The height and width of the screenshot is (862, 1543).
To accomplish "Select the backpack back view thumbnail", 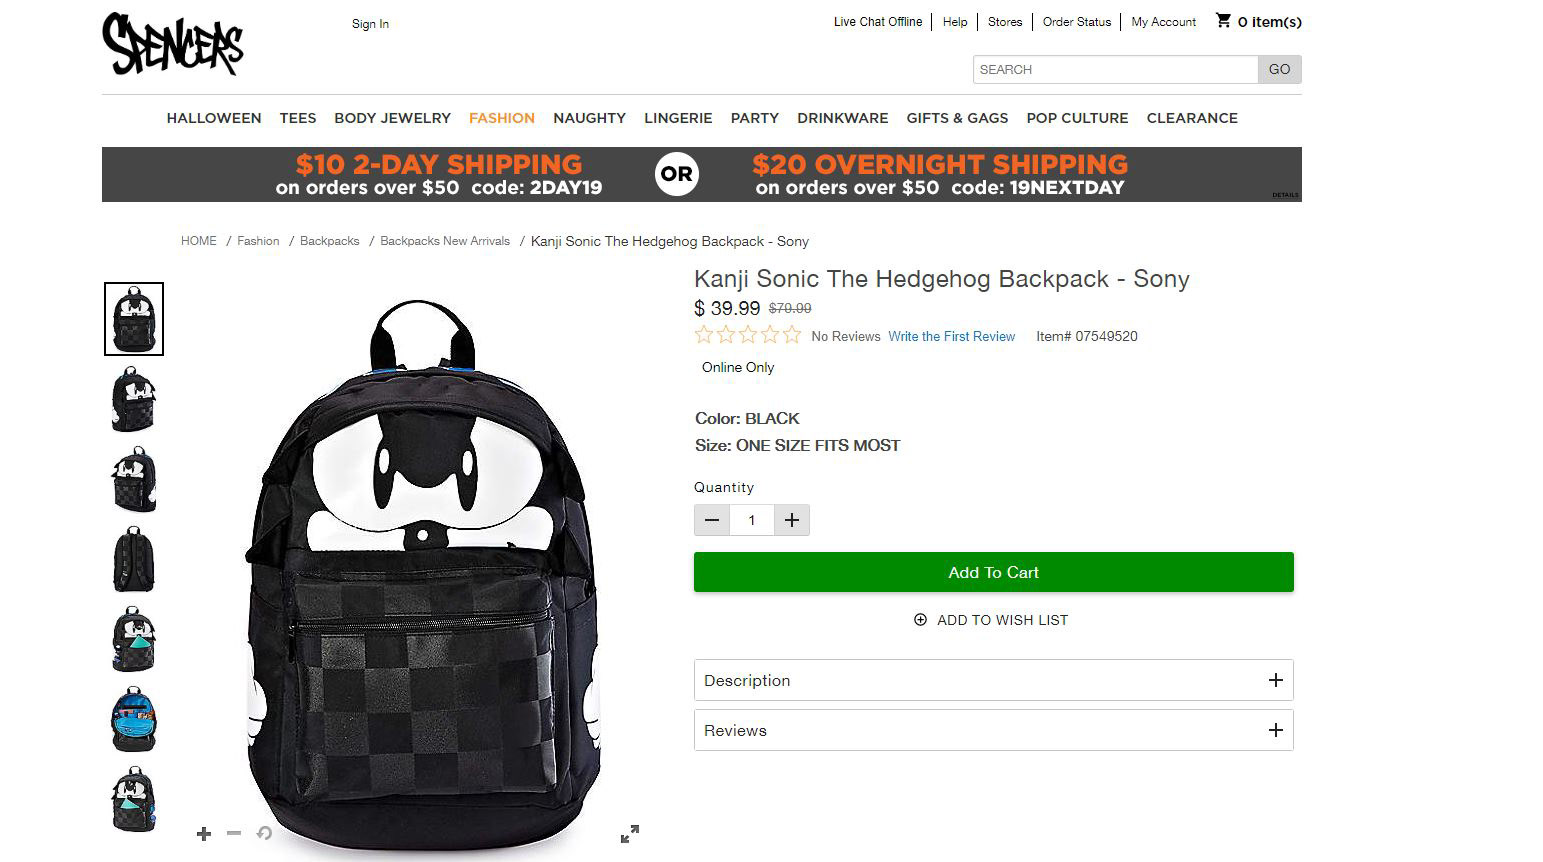I will tap(134, 560).
